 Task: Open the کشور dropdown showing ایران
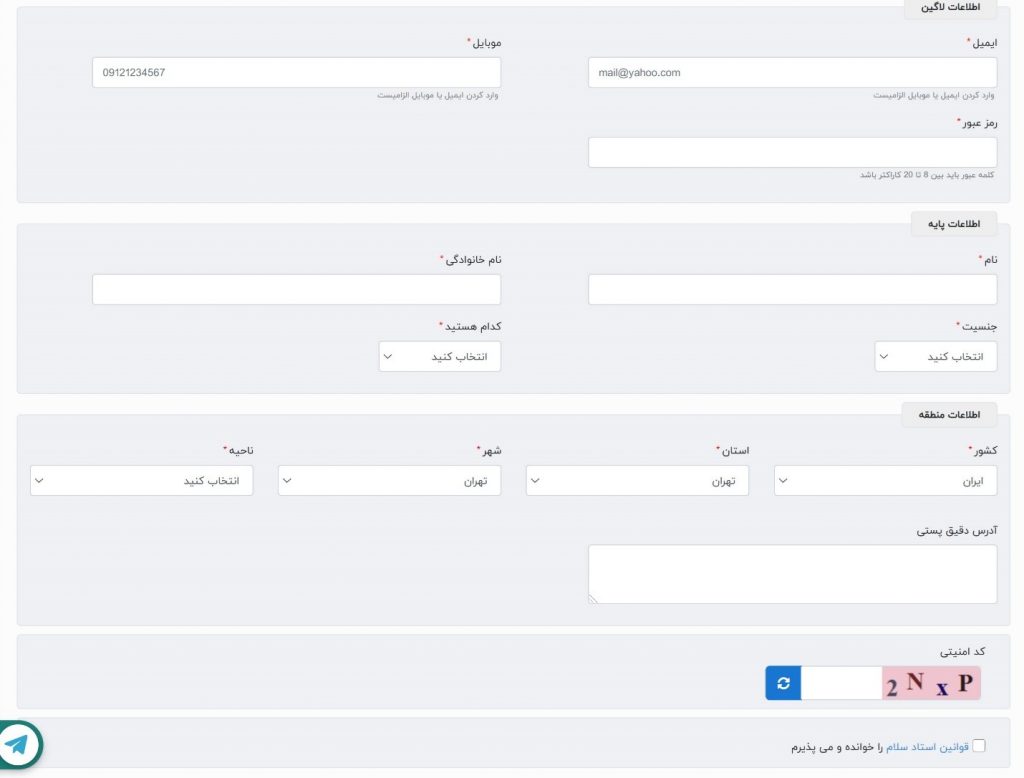click(886, 481)
